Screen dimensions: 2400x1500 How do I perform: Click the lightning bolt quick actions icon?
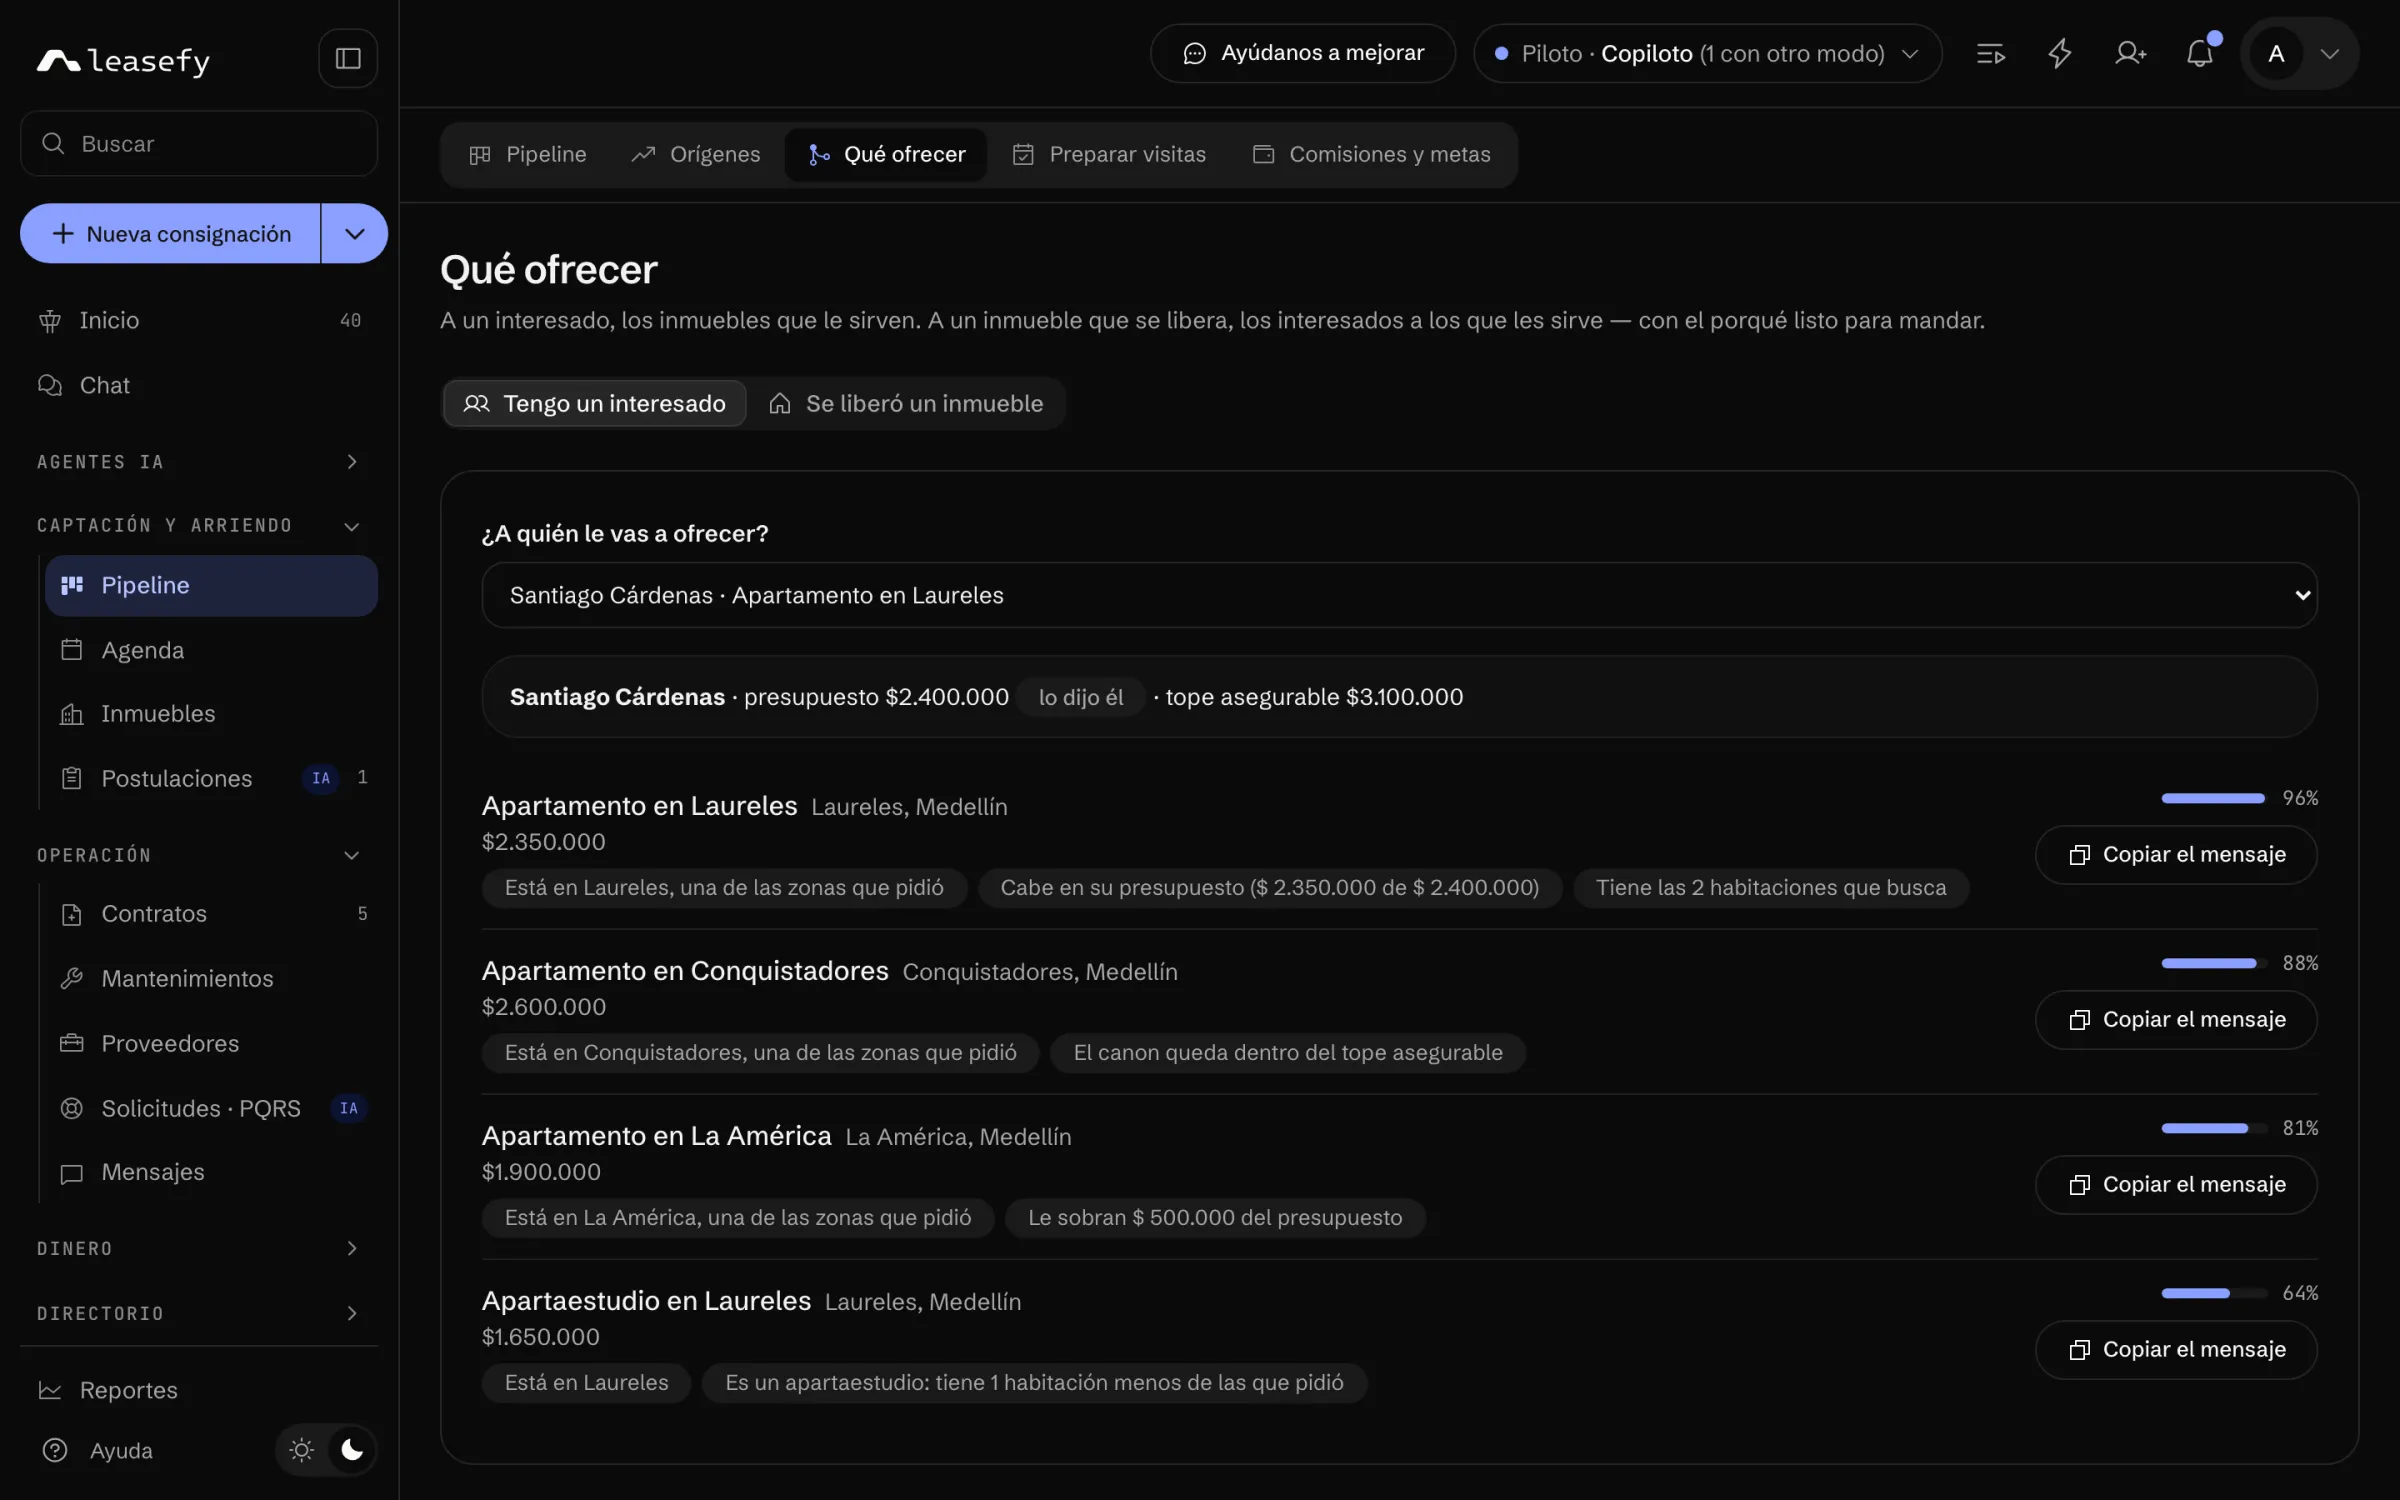point(2060,53)
